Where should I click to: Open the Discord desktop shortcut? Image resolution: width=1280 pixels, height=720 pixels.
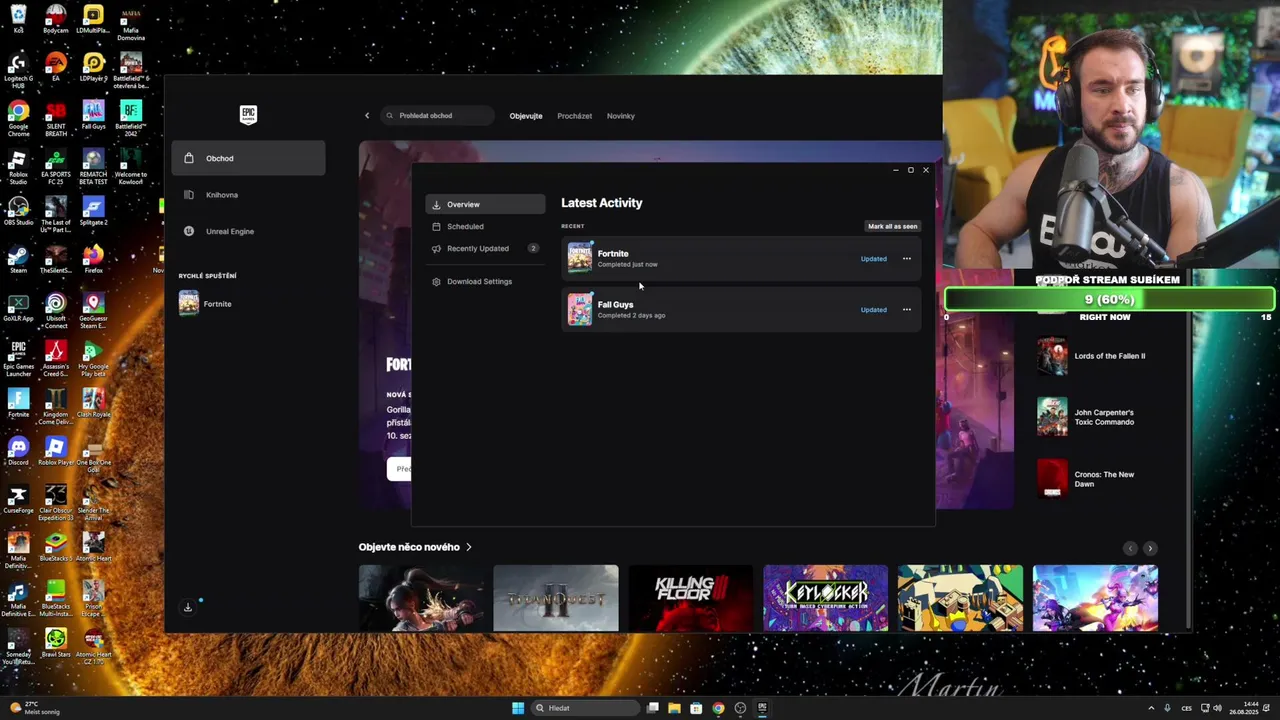(18, 451)
